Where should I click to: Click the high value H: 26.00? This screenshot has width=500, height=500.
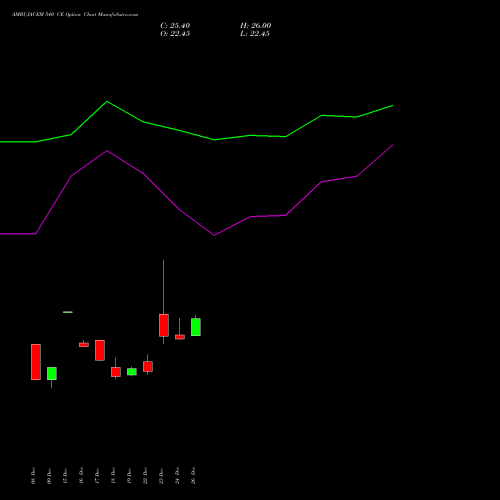click(x=256, y=26)
